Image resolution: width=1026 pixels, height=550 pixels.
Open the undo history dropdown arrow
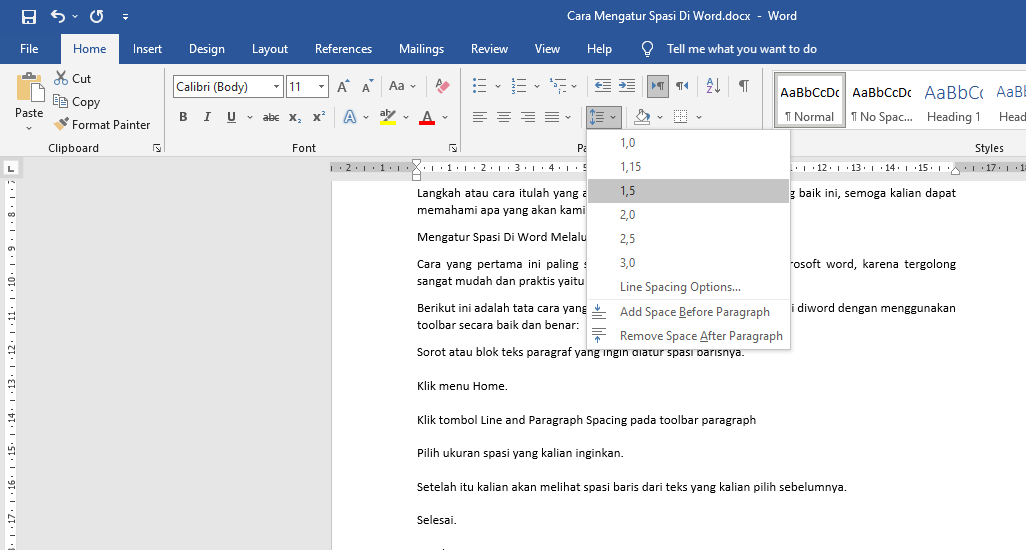(x=75, y=16)
